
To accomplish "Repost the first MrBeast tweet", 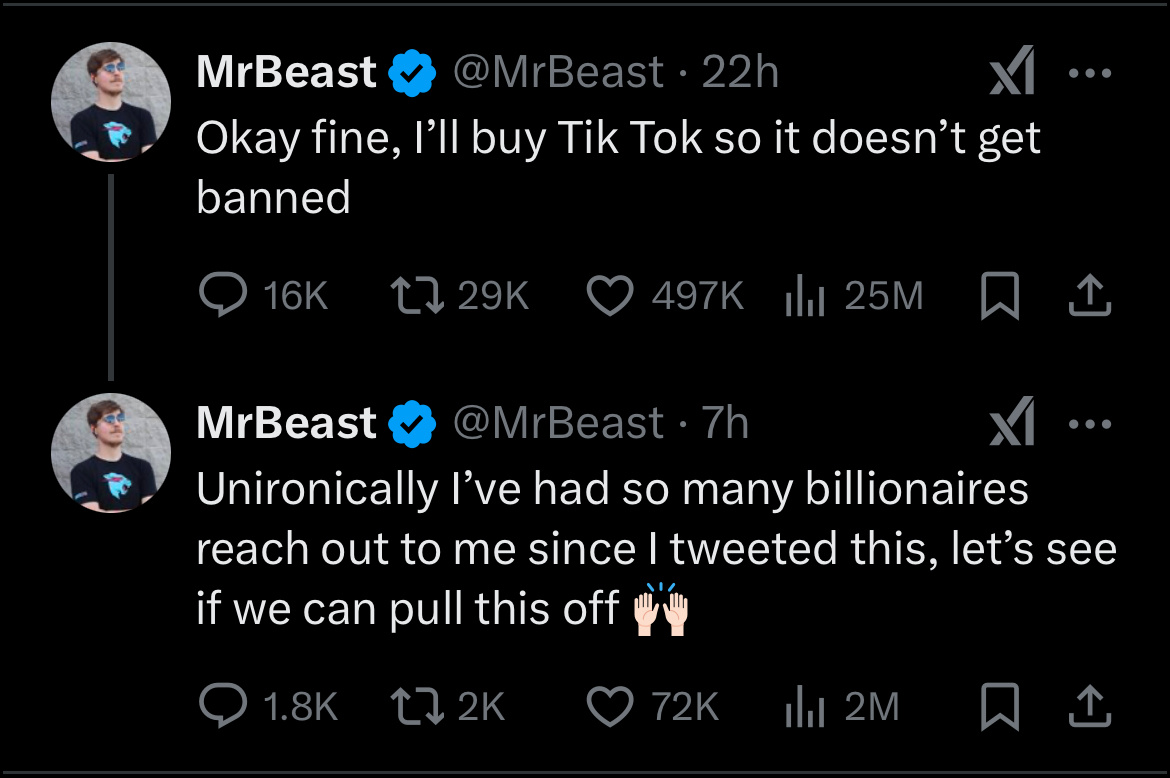I will click(x=410, y=295).
